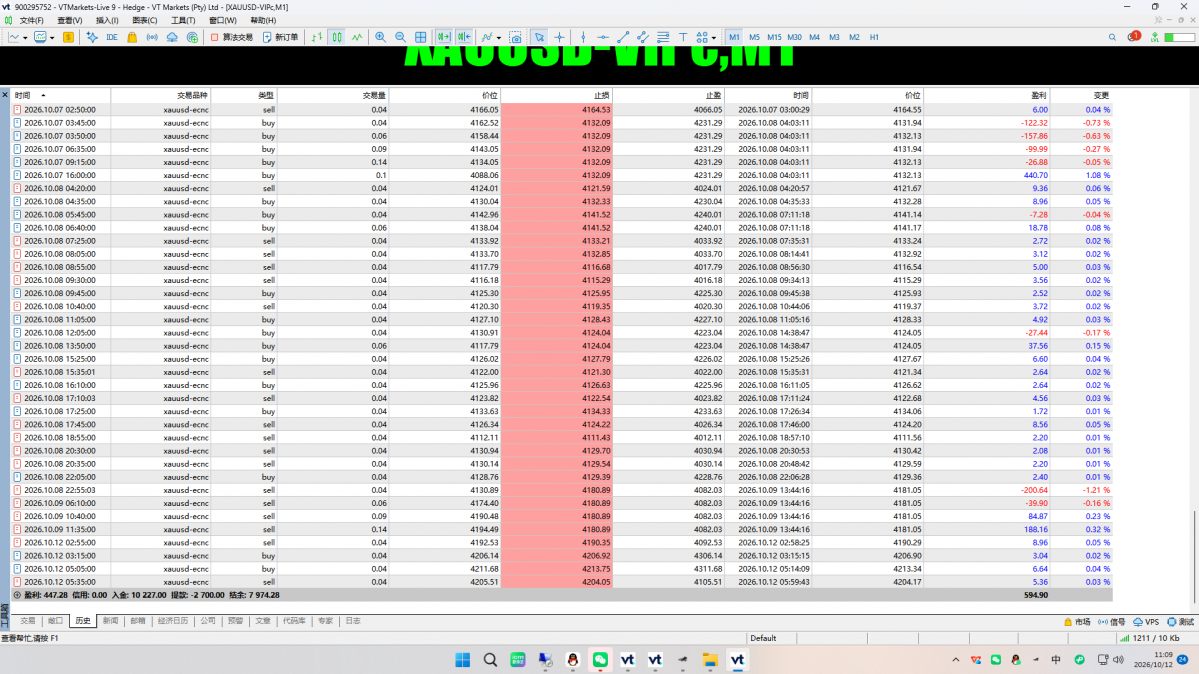This screenshot has width=1199, height=674.
Task: Select the crosshair tool
Action: pos(560,37)
